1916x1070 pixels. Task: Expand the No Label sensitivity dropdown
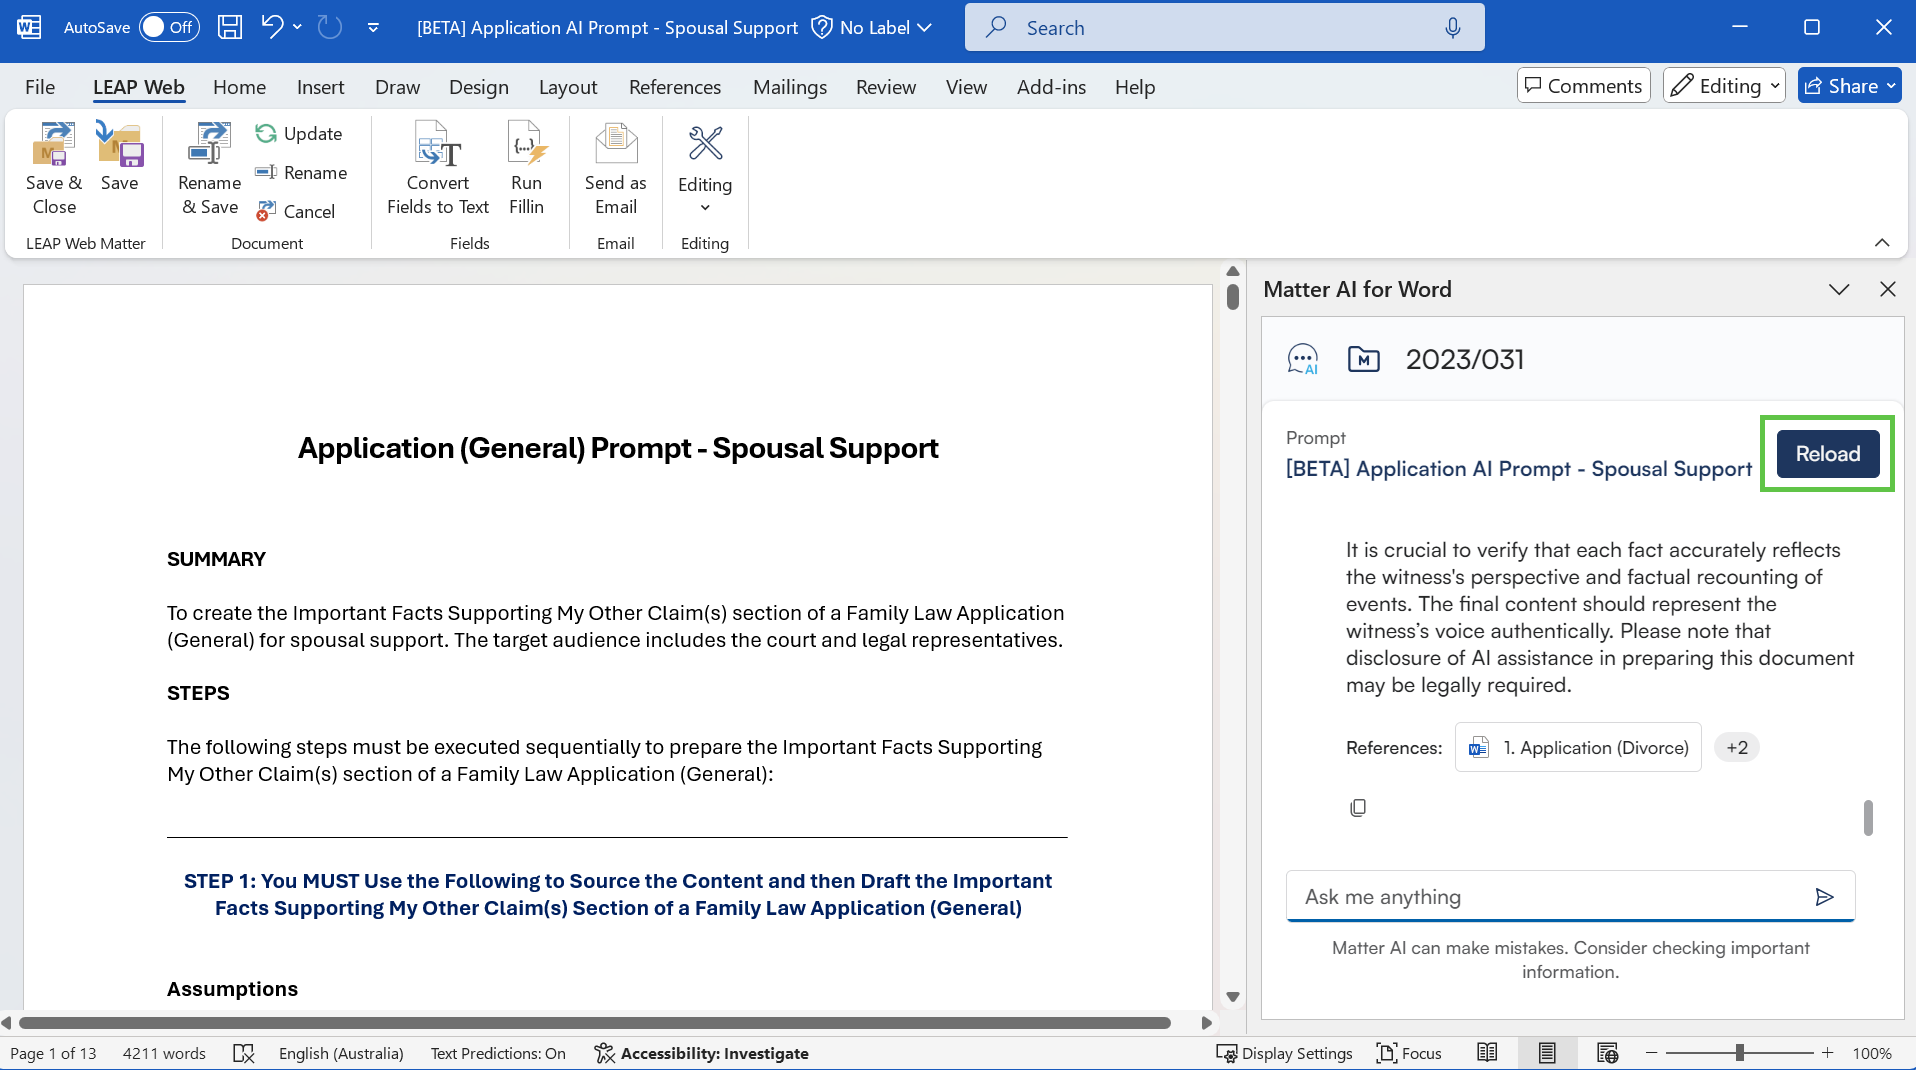pyautogui.click(x=873, y=27)
